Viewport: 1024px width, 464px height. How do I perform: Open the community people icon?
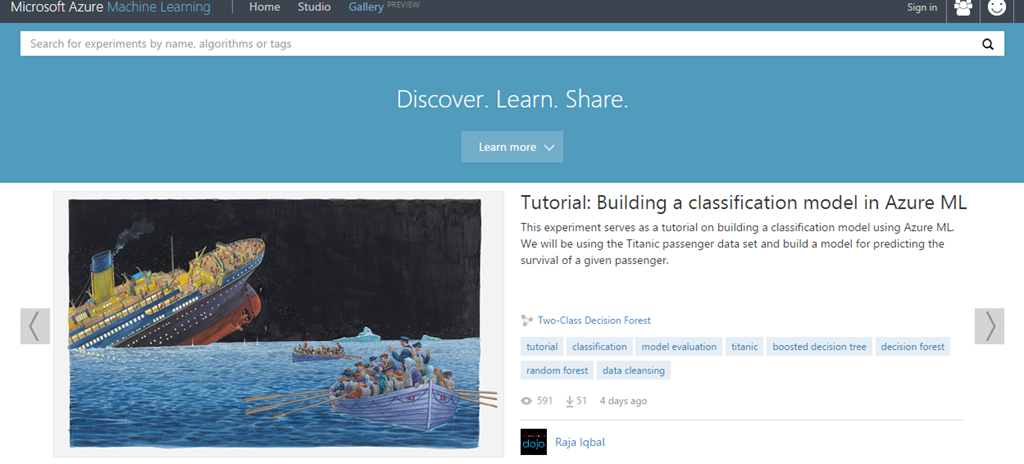(x=963, y=8)
